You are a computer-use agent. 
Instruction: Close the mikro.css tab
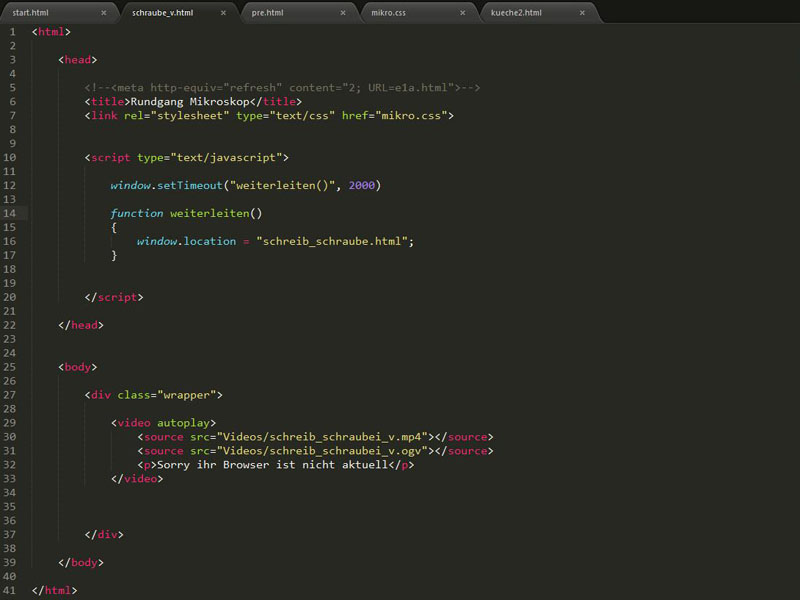point(462,13)
